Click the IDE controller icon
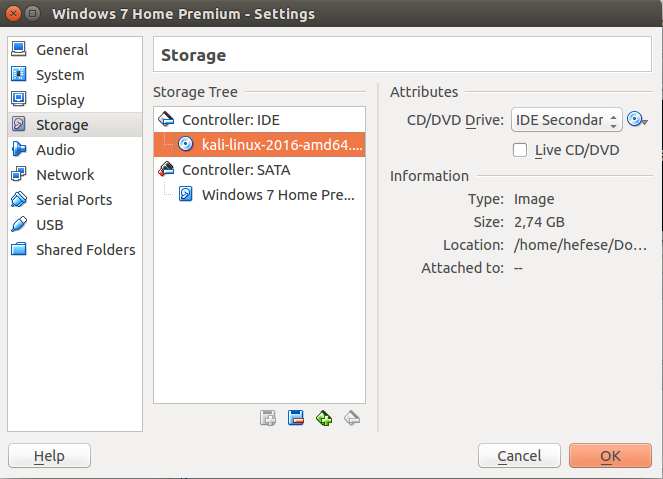Viewport: 663px width, 479px height. (166, 119)
